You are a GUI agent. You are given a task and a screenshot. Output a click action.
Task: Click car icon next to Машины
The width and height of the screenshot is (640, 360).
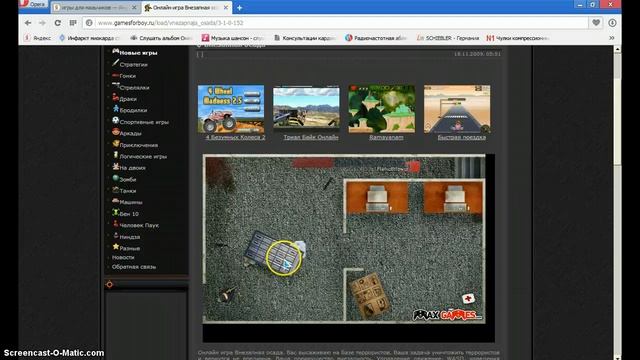click(x=116, y=201)
